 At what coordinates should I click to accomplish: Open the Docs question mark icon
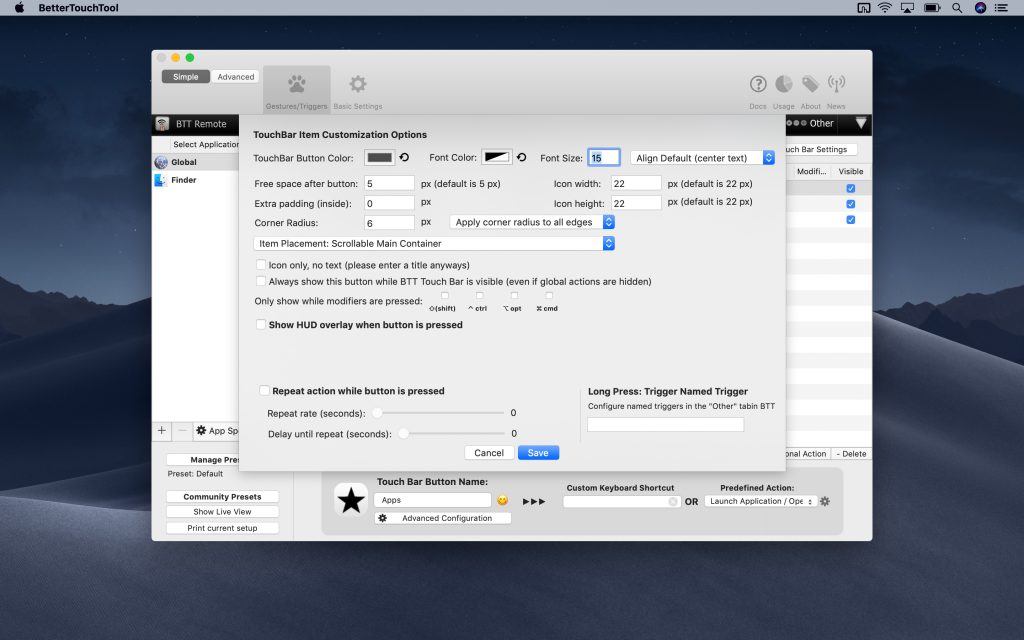click(x=758, y=84)
